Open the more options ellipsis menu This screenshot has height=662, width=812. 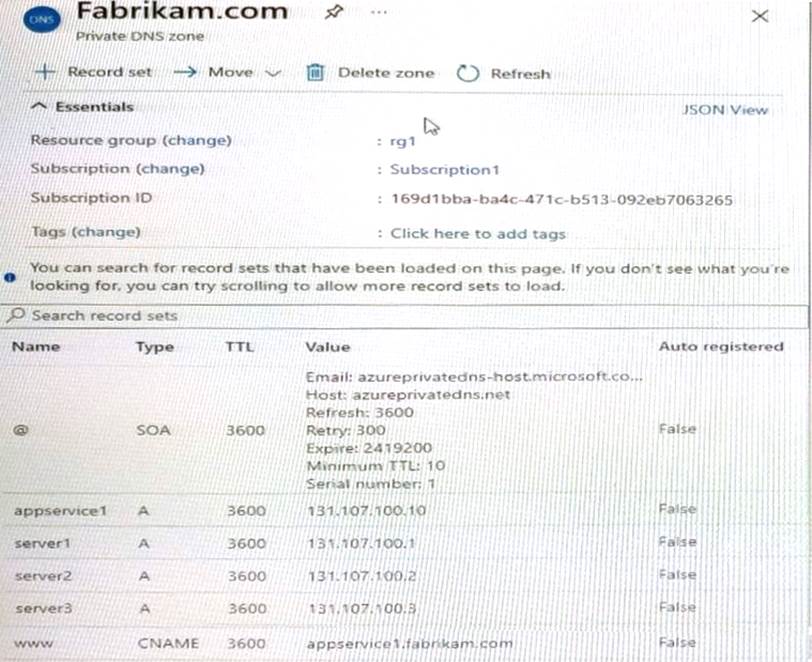378,13
